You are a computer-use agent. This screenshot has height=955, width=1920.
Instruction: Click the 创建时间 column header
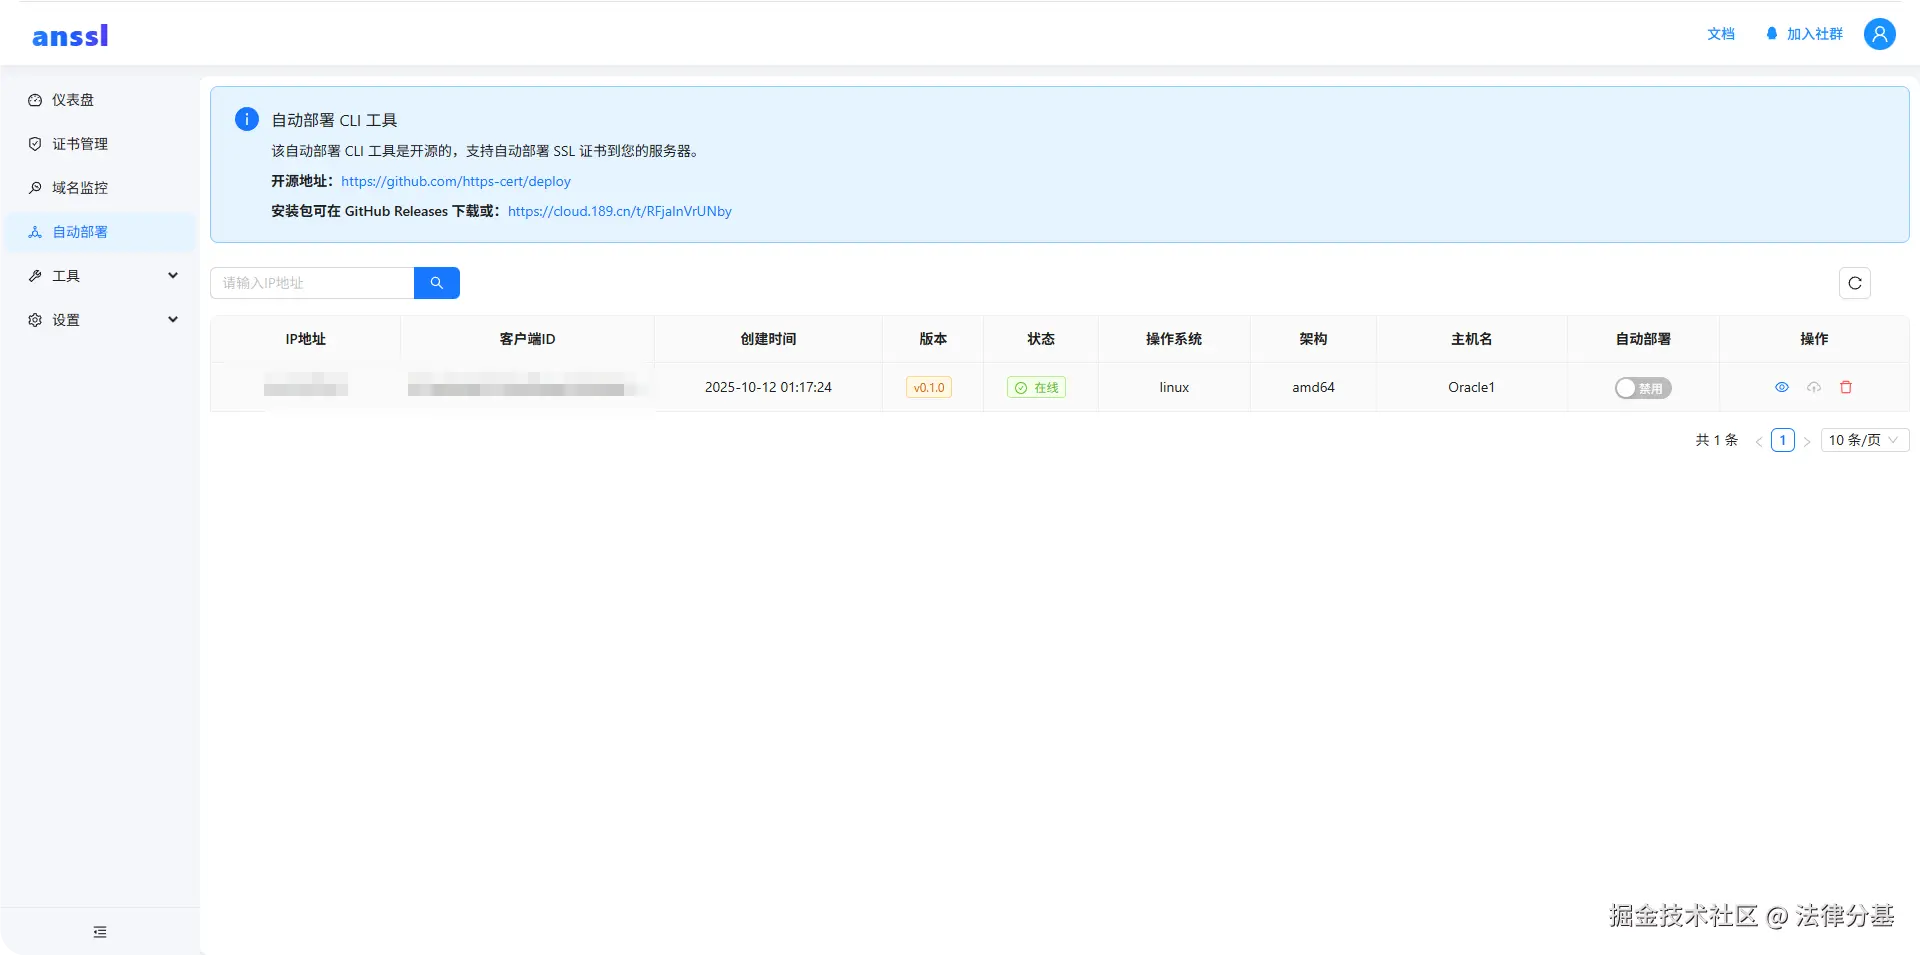768,339
